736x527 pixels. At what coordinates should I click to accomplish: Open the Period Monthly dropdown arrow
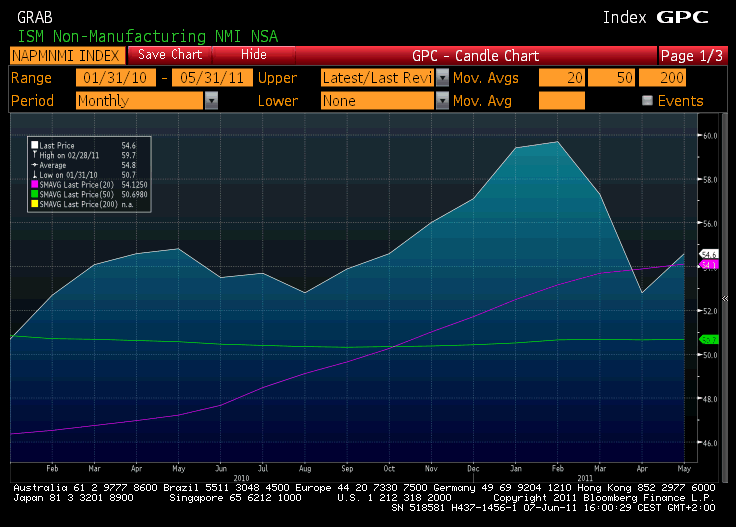coord(211,101)
